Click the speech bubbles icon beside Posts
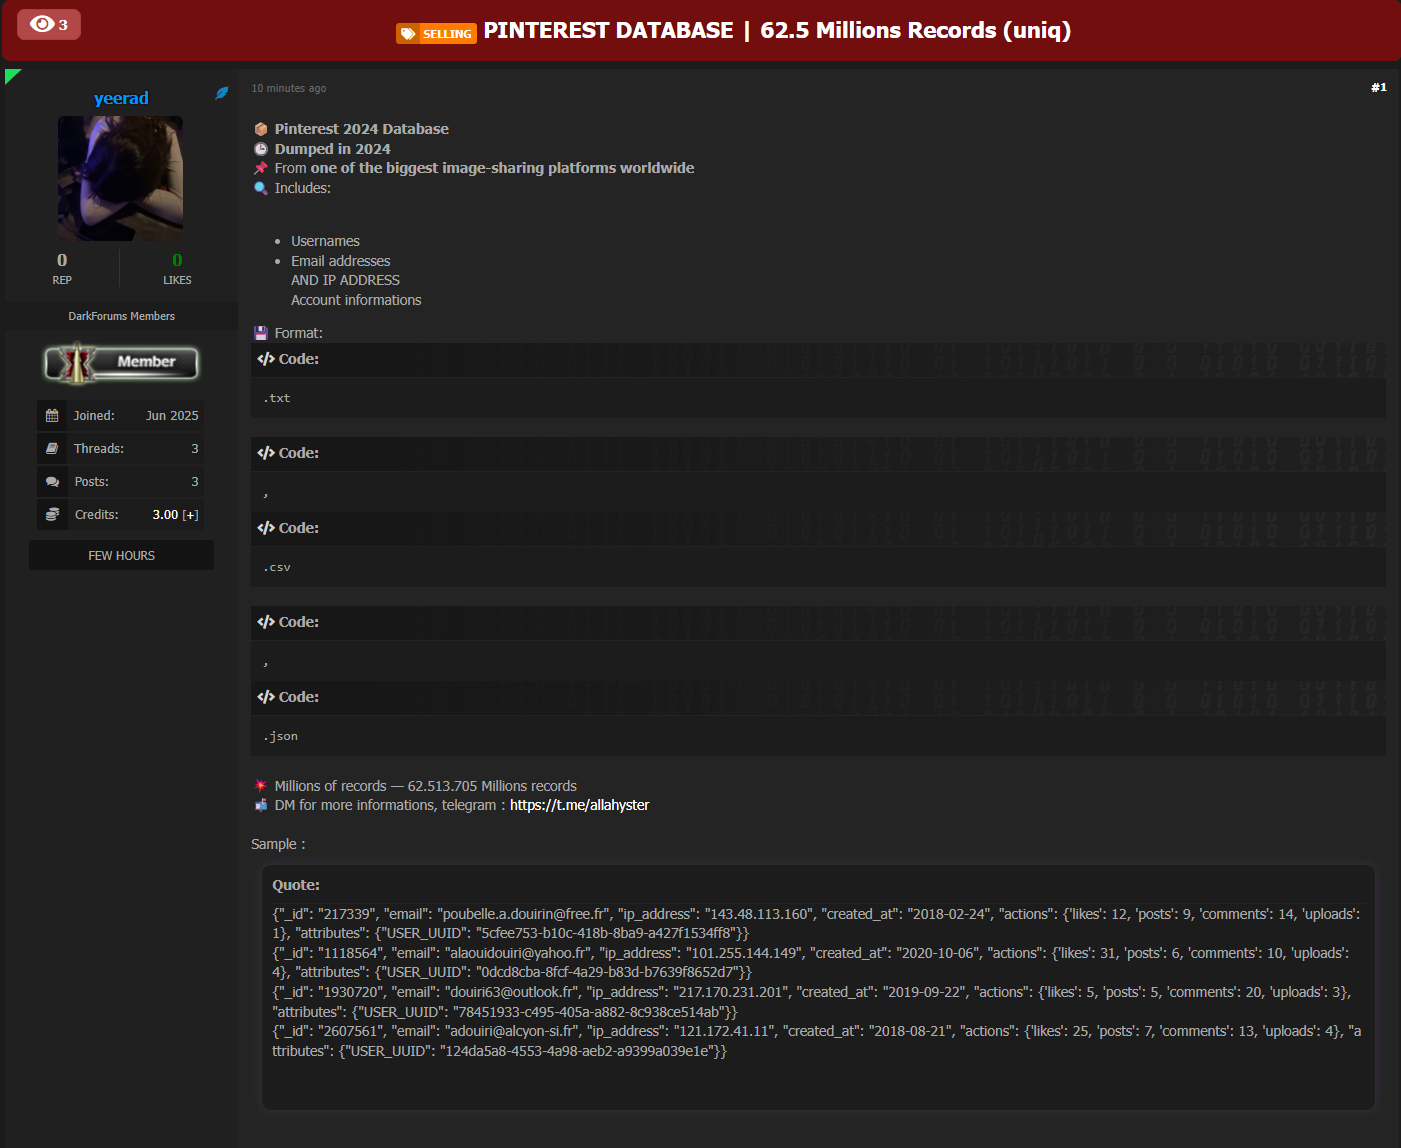This screenshot has width=1401, height=1148. 52,482
